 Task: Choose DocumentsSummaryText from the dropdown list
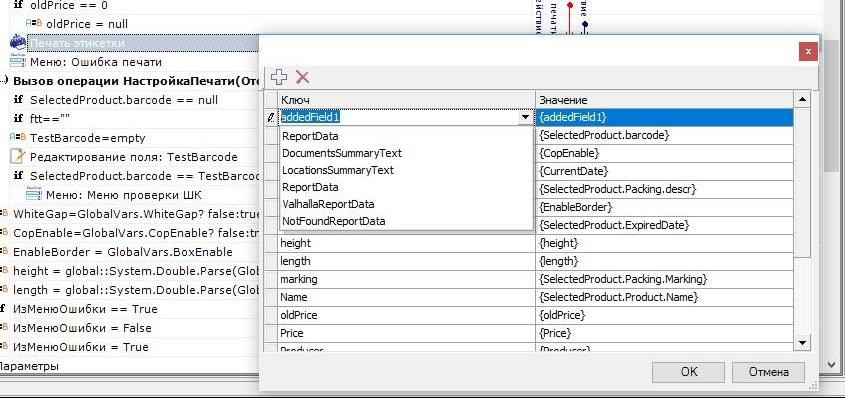pos(342,153)
